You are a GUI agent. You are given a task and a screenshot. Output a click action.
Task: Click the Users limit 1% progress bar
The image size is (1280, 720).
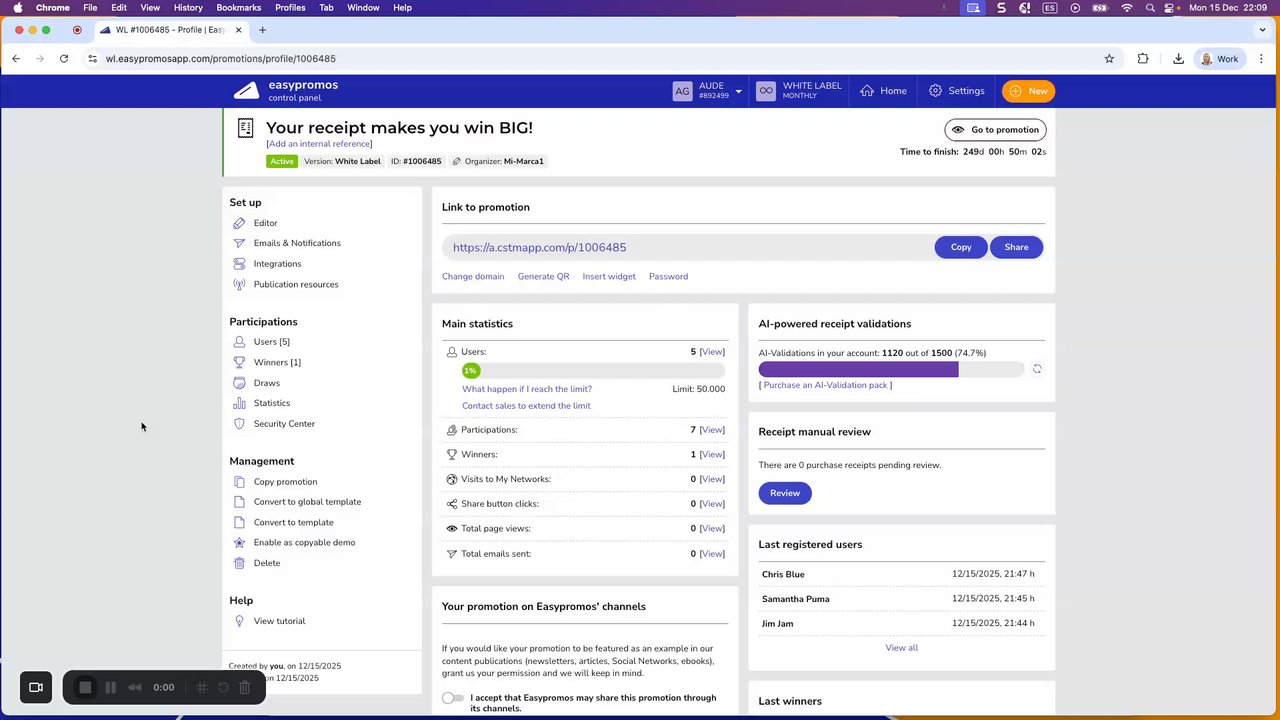tap(593, 370)
